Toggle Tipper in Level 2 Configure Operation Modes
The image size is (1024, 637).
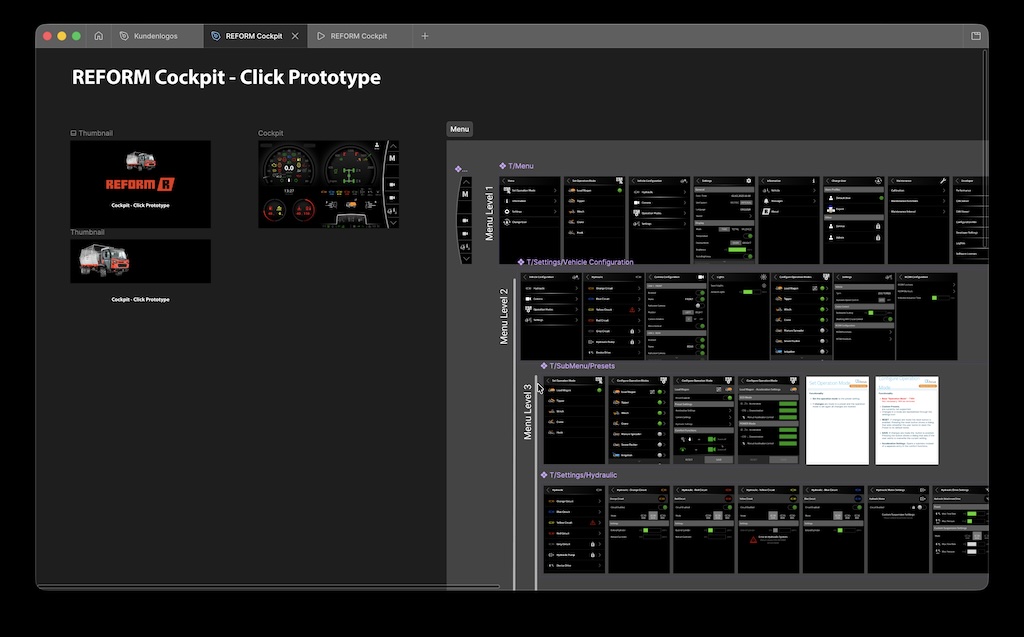click(x=822, y=299)
